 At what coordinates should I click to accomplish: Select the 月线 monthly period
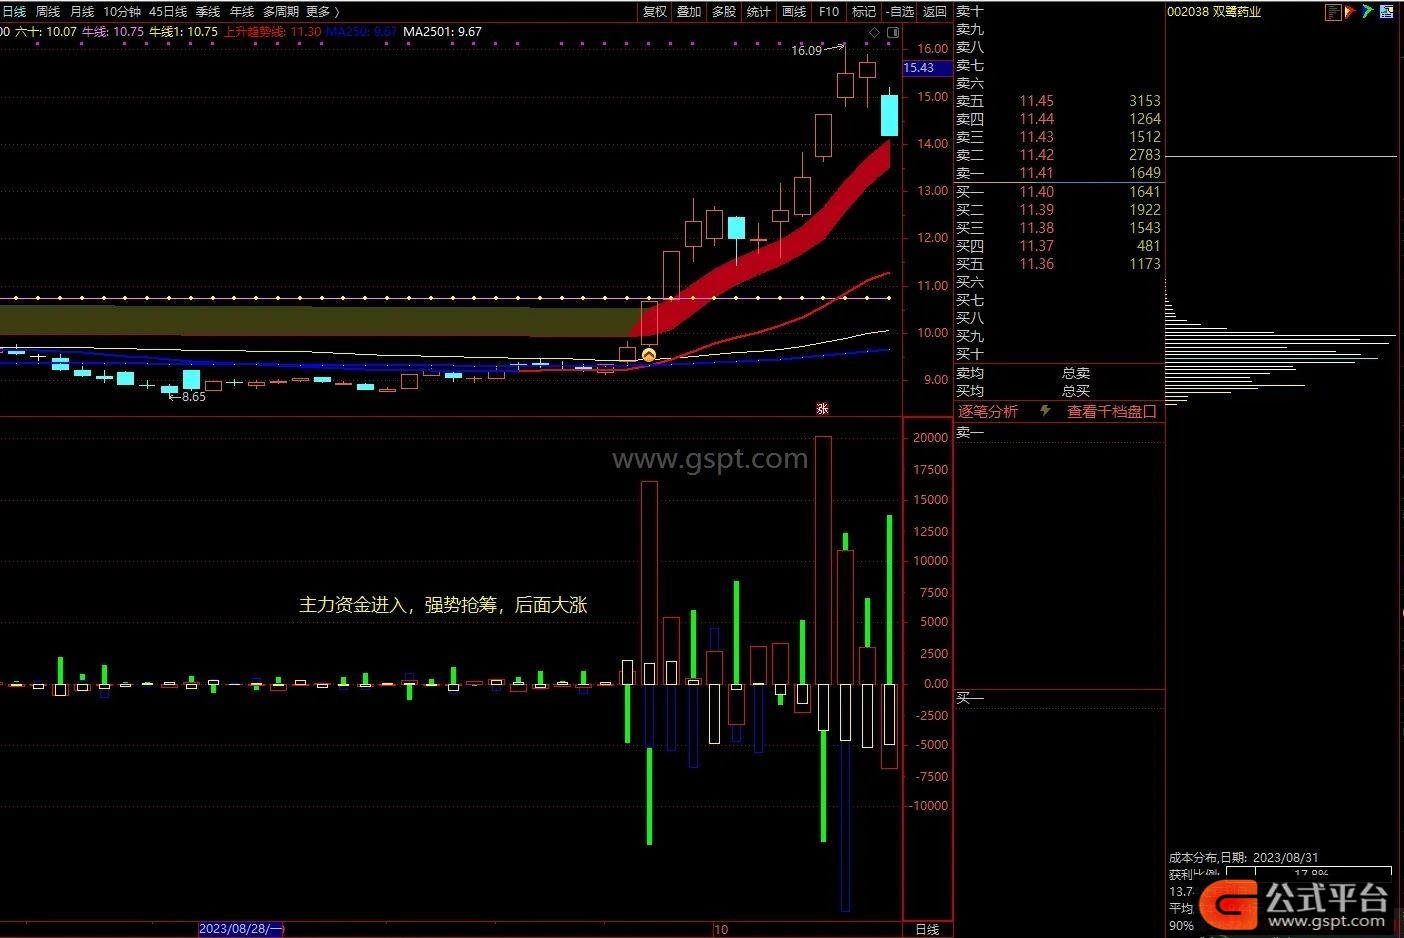(x=82, y=11)
